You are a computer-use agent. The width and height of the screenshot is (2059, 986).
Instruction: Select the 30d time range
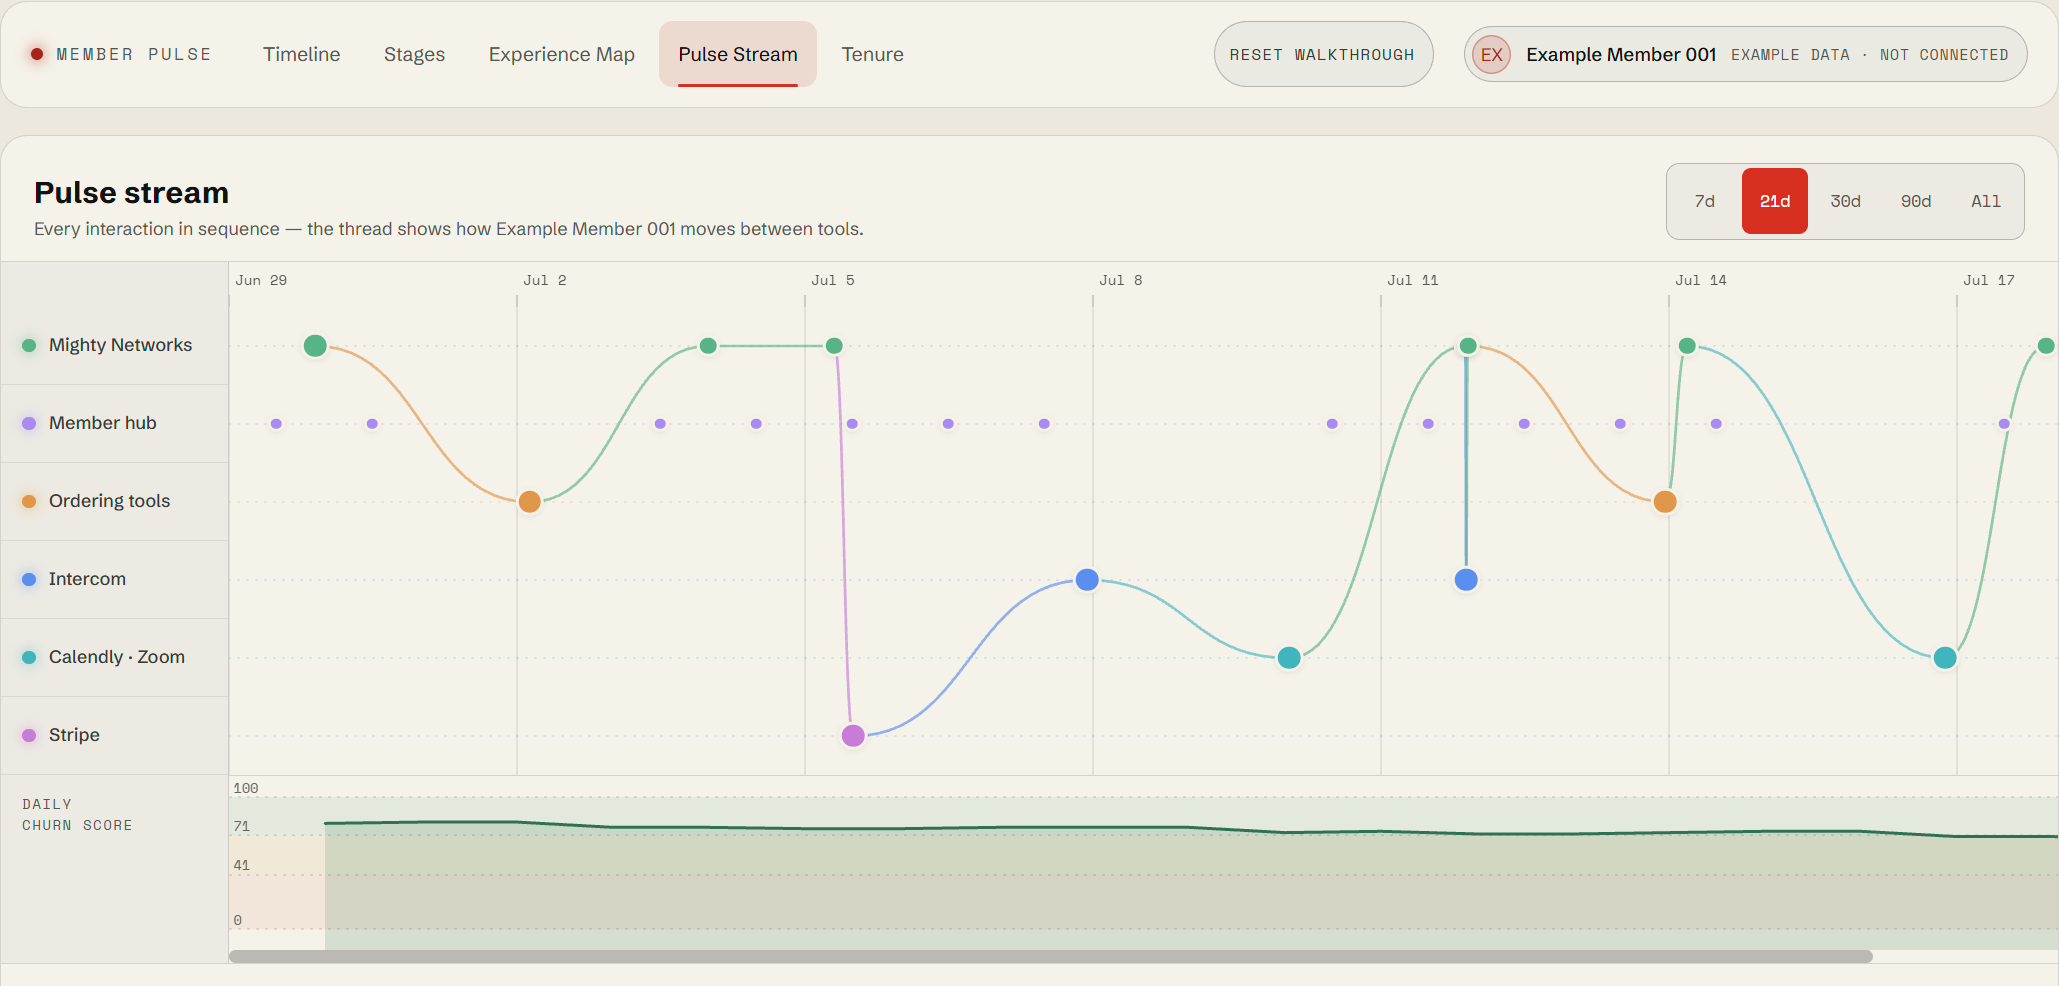pyautogui.click(x=1845, y=201)
